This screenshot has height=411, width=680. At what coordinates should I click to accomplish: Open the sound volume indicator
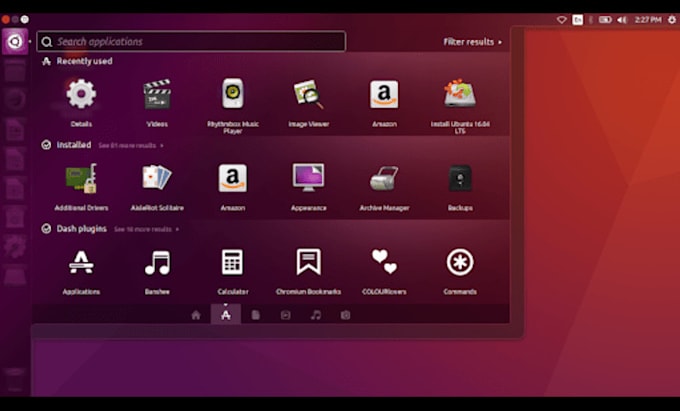point(622,20)
